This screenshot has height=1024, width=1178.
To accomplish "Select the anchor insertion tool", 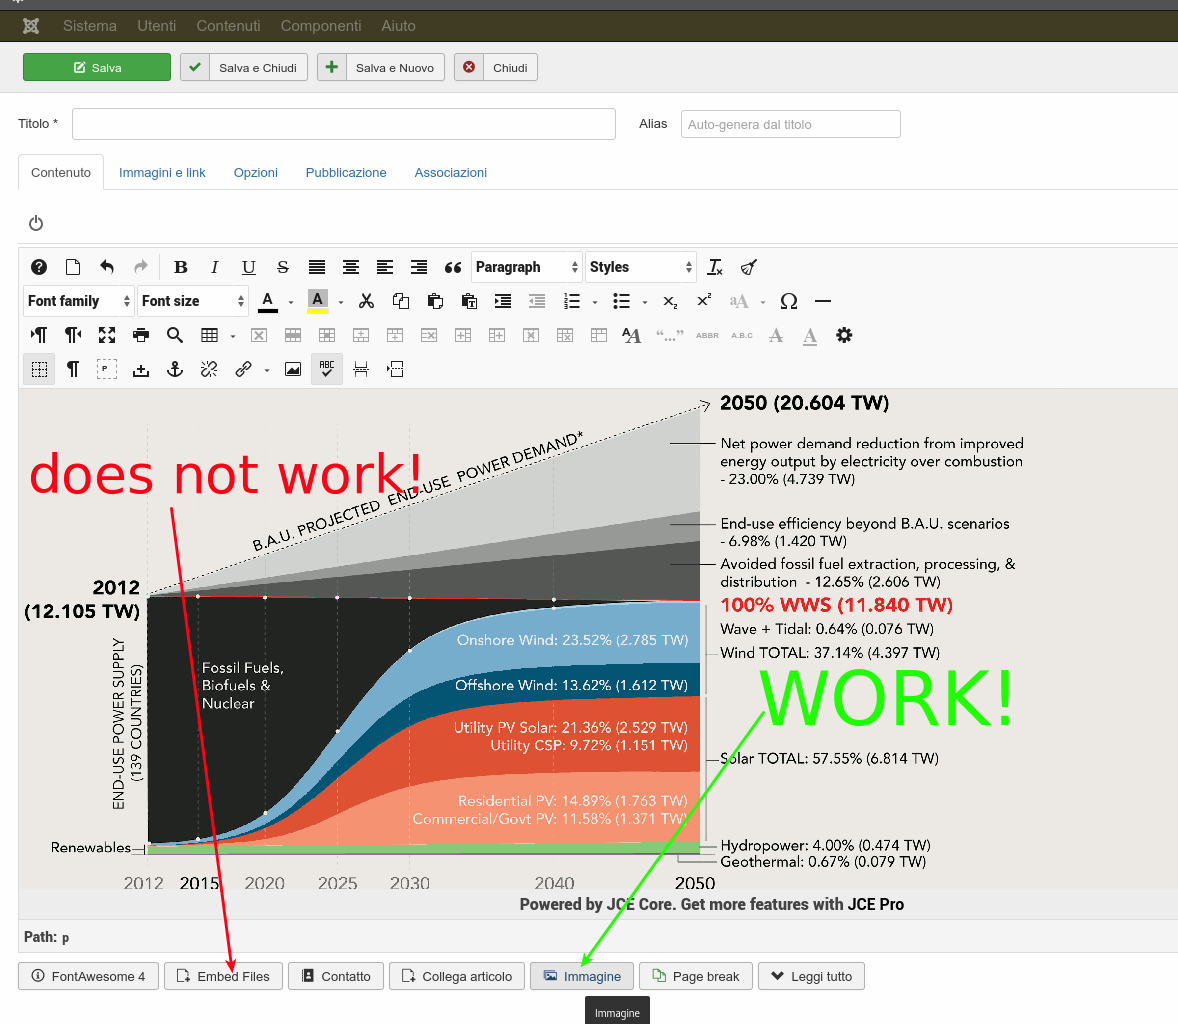I will tap(175, 369).
